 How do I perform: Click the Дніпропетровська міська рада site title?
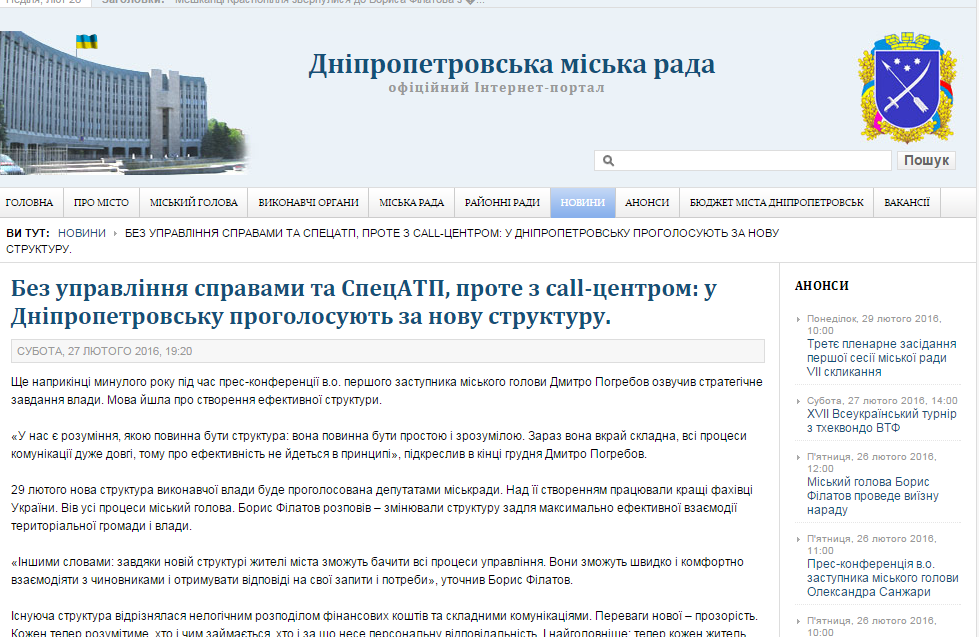[511, 65]
